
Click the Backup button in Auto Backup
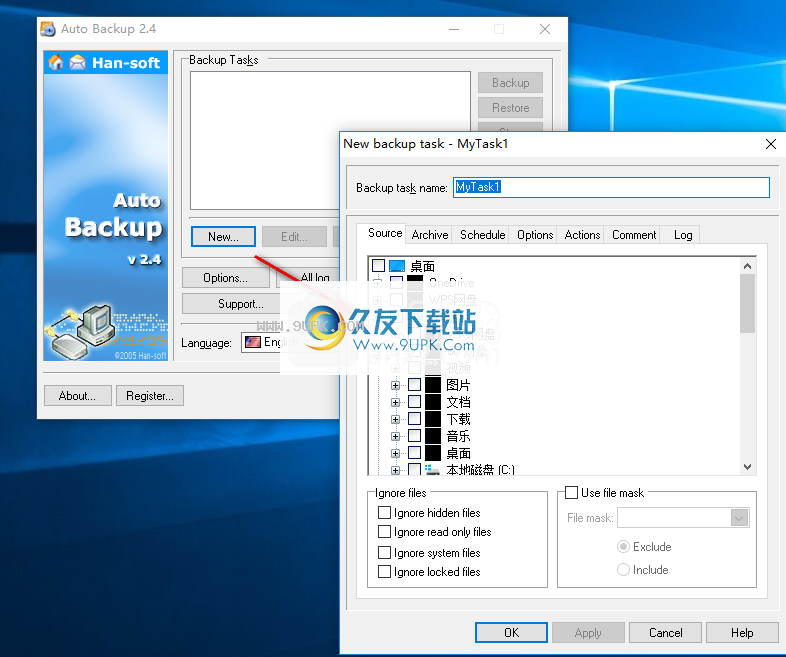coord(510,83)
